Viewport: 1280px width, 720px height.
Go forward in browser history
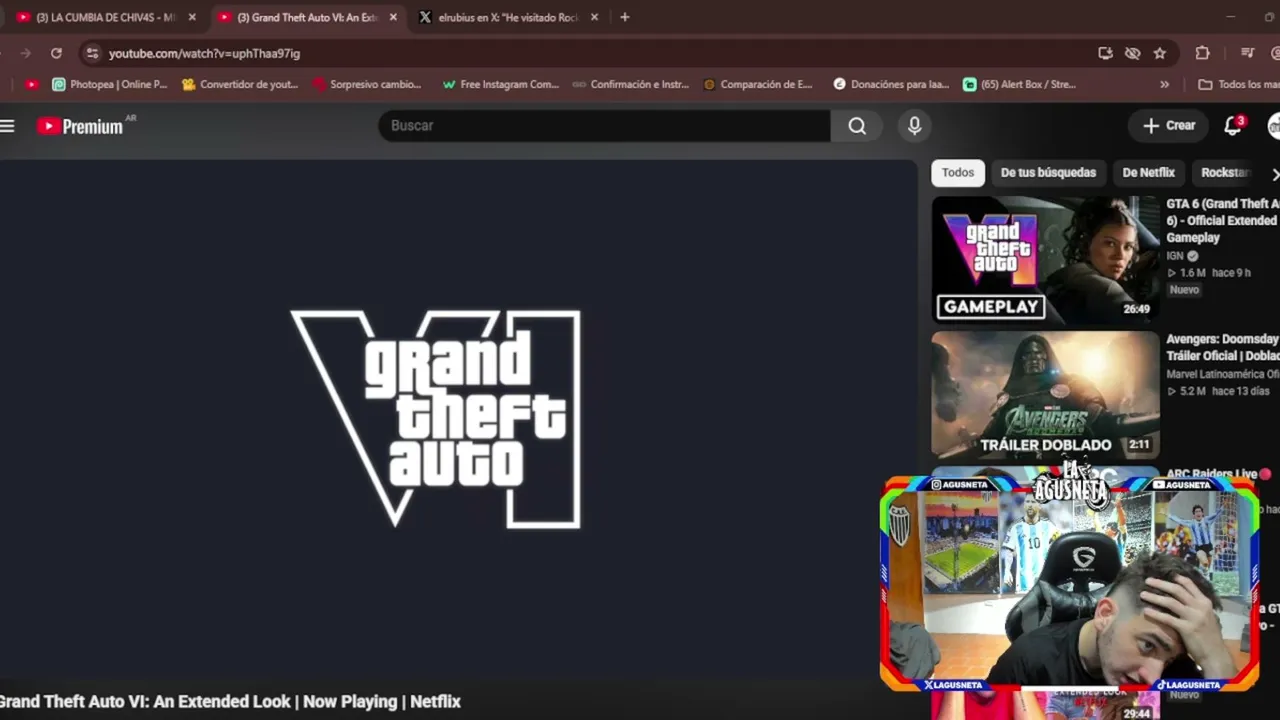(x=26, y=53)
